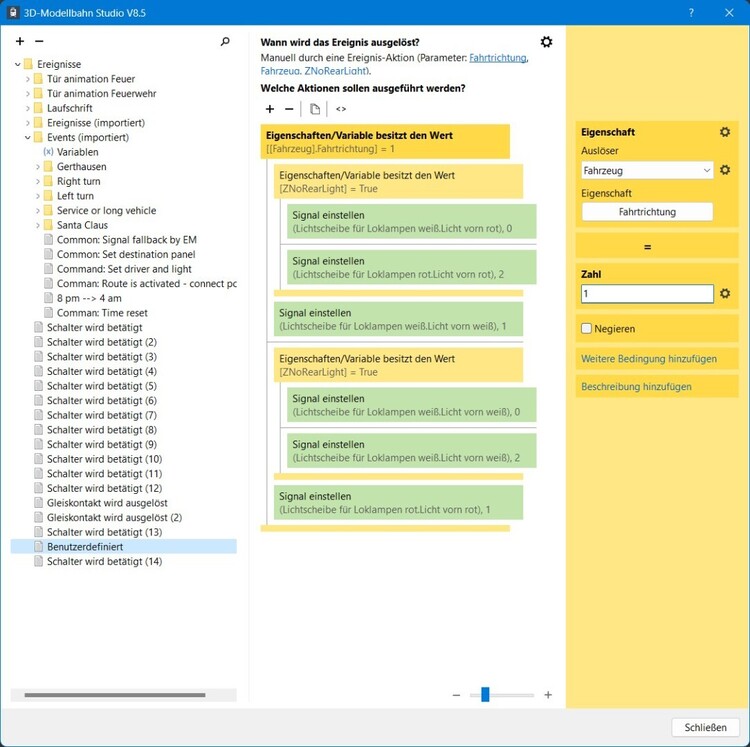The height and width of the screenshot is (747, 750).
Task: Select Common: Set destination panel event
Action: 126,254
